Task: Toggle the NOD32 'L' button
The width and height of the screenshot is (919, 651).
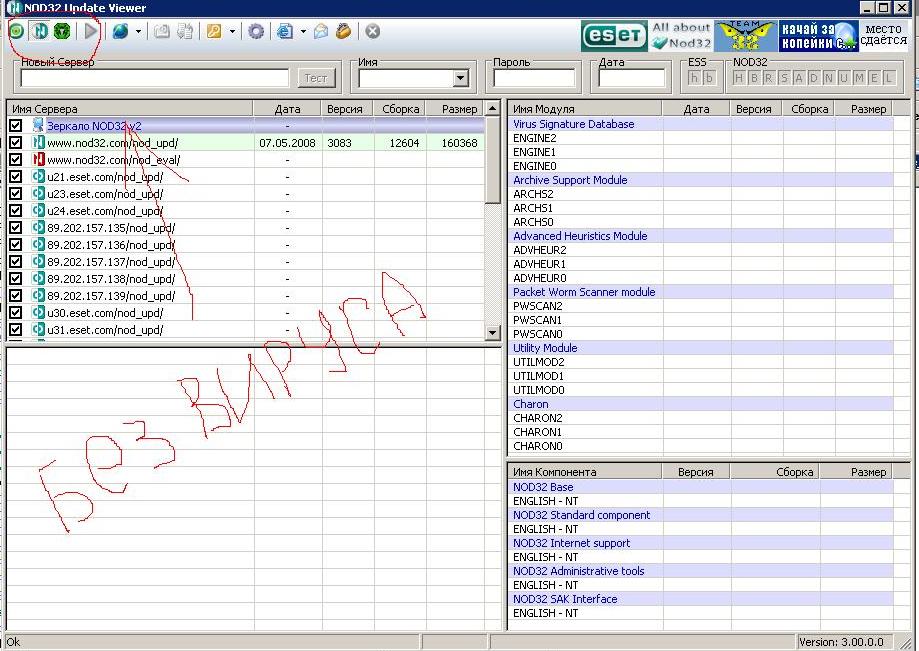Action: tap(889, 78)
